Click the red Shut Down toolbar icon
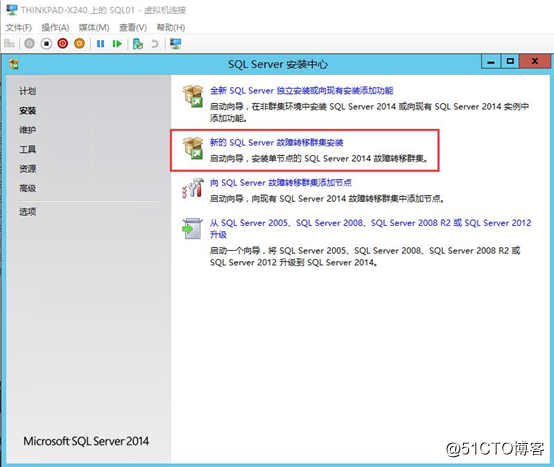This screenshot has height=467, width=554. (63, 44)
